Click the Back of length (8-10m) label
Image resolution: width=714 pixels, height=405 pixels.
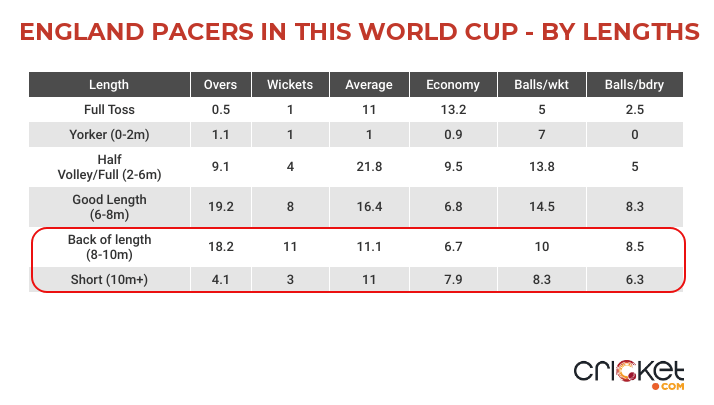click(x=109, y=247)
